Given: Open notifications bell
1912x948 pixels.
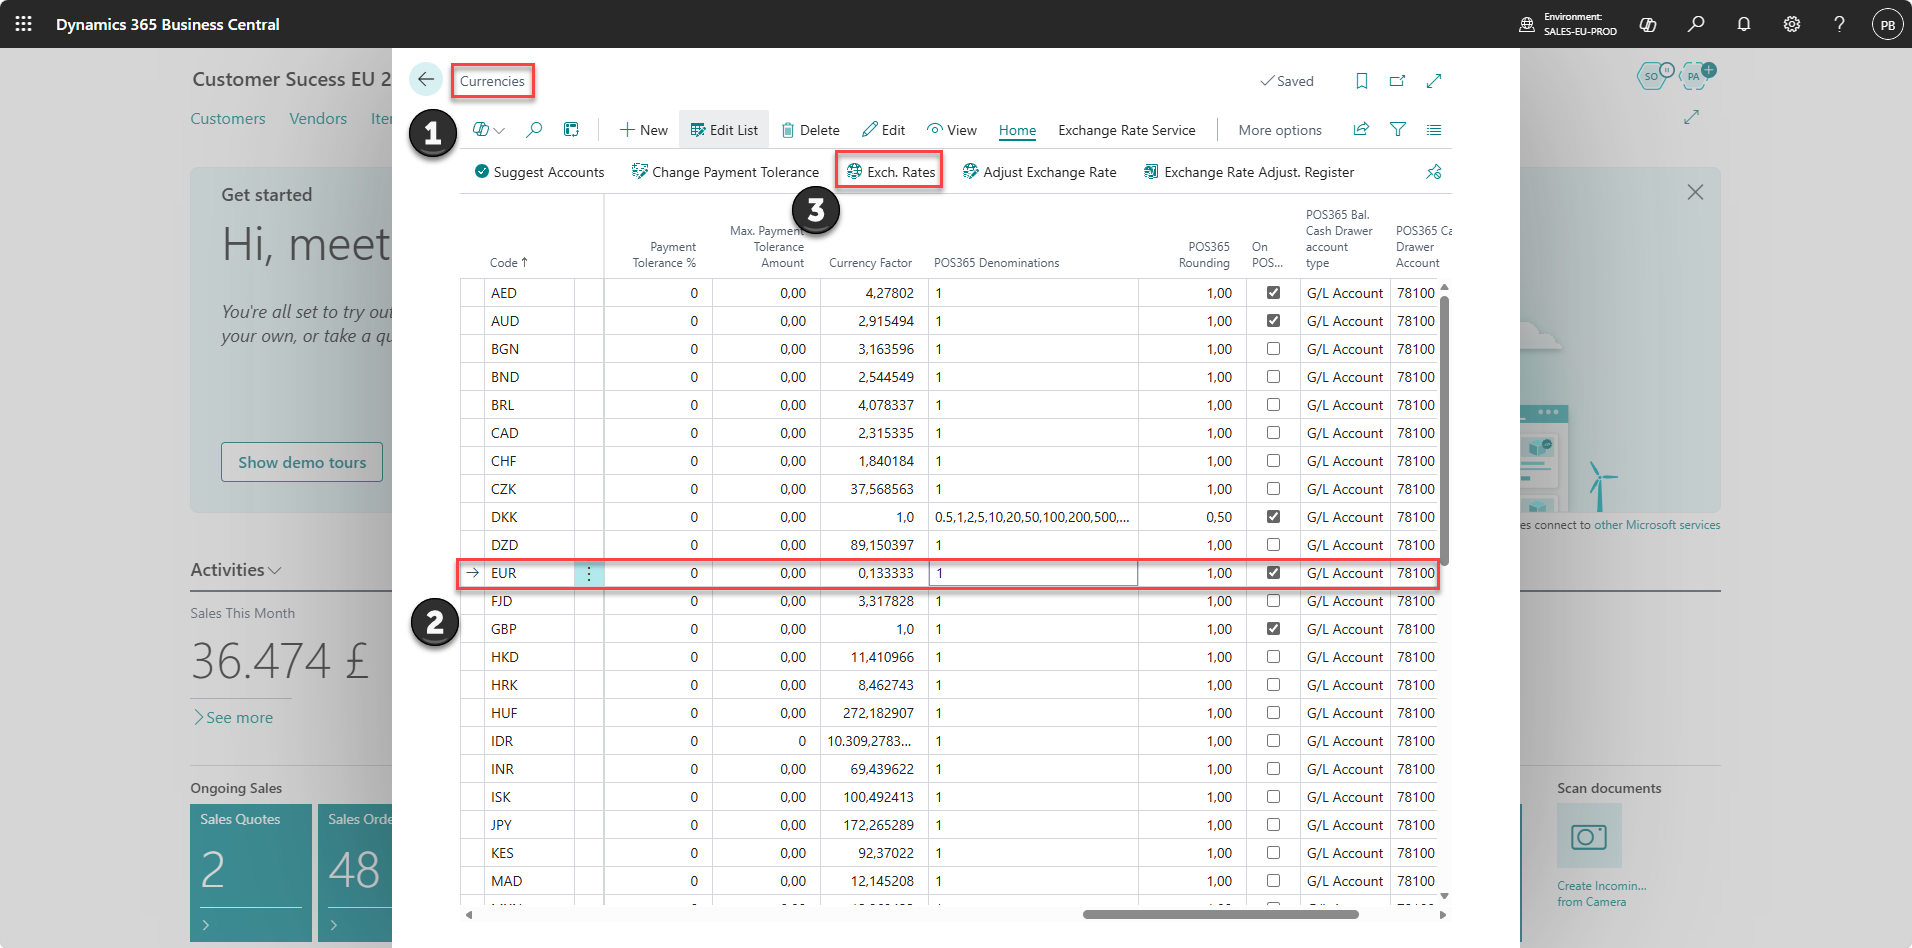Looking at the screenshot, I should (1744, 24).
